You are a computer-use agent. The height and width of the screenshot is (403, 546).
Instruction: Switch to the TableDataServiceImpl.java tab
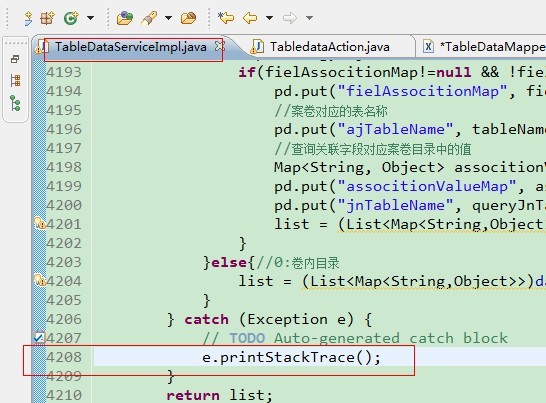pyautogui.click(x=131, y=47)
